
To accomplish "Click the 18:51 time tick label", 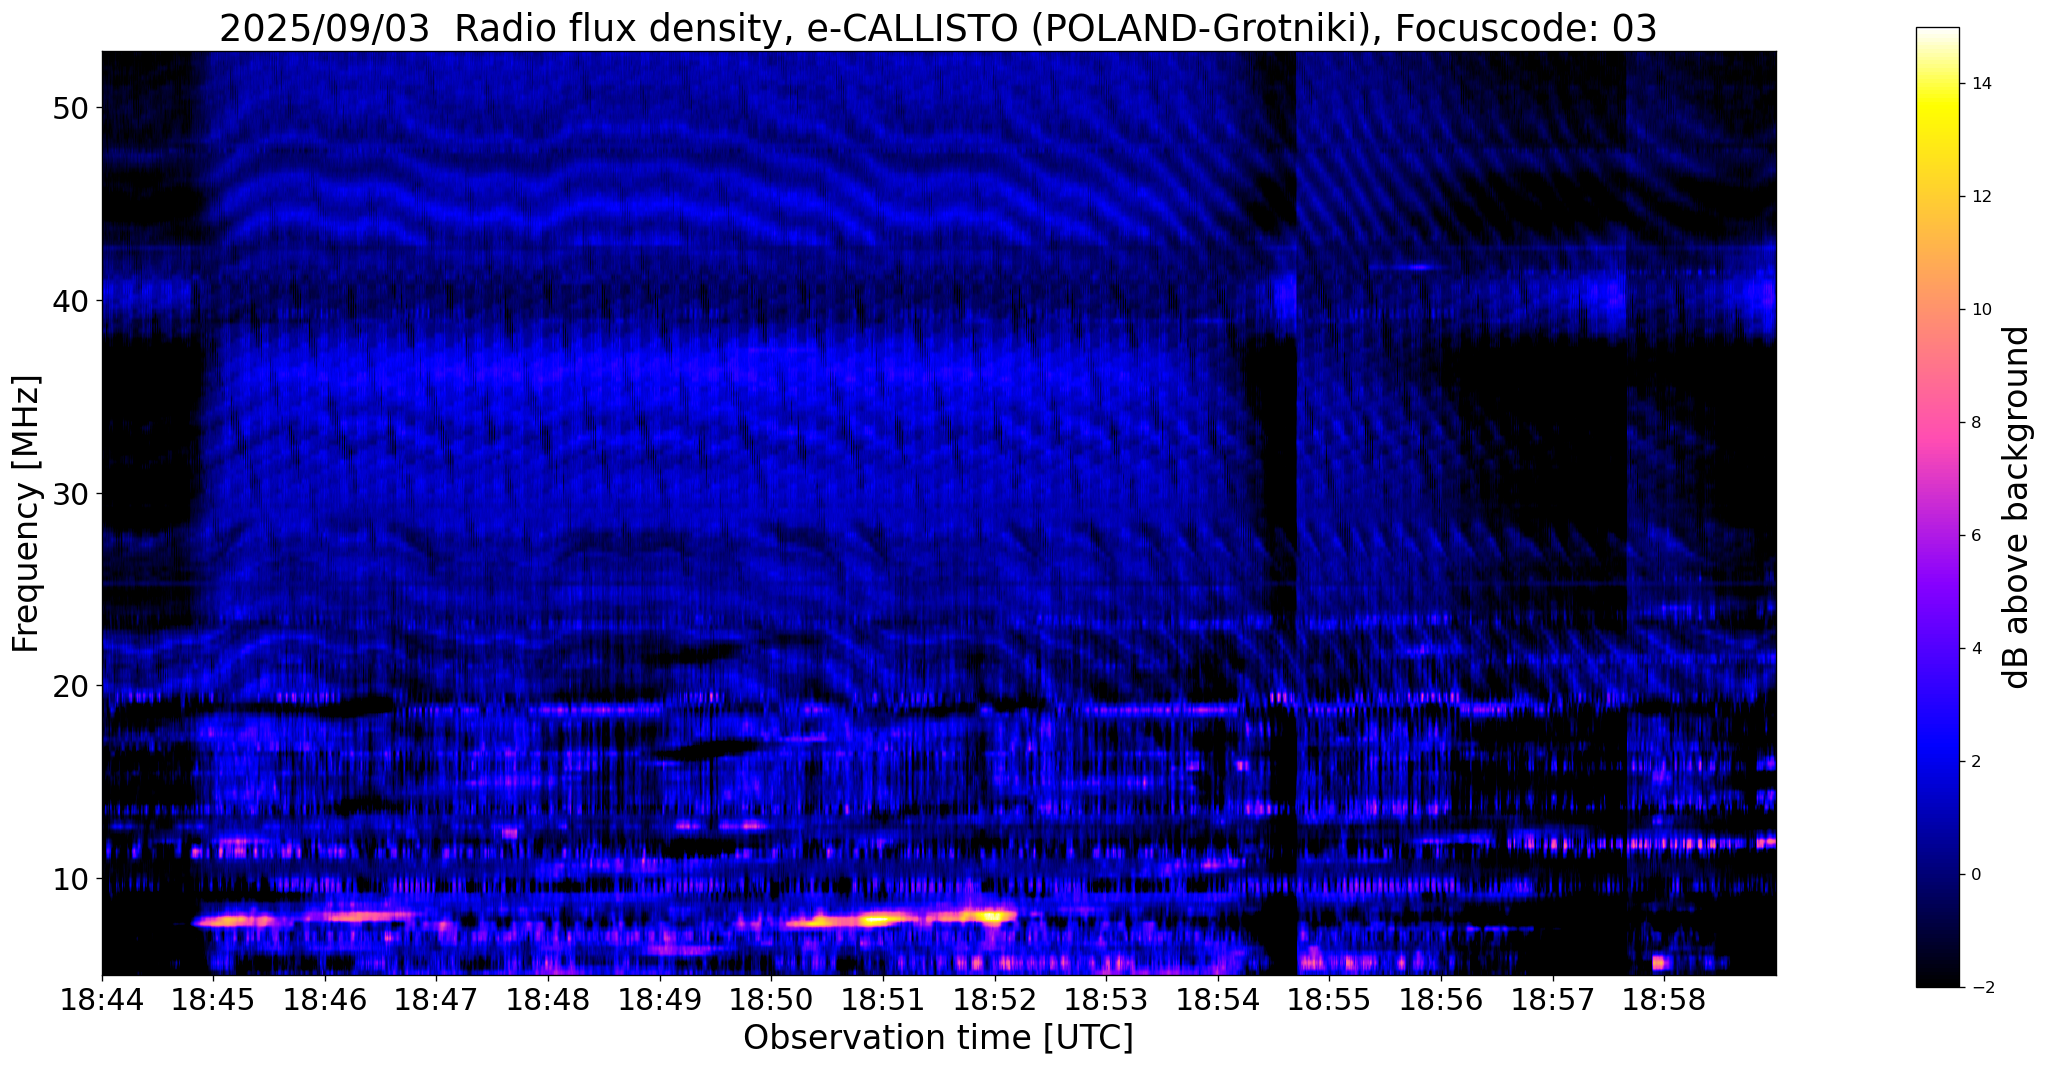I will tap(883, 1002).
